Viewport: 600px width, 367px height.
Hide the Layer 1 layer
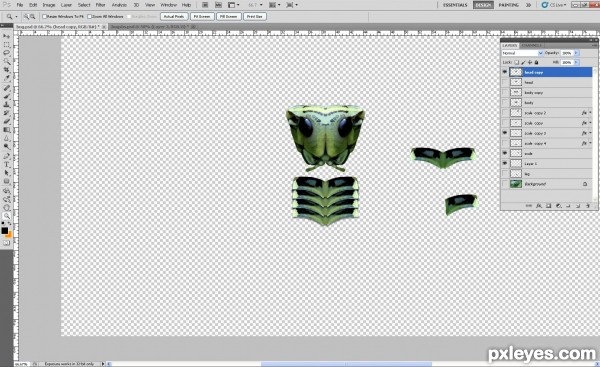click(x=505, y=163)
